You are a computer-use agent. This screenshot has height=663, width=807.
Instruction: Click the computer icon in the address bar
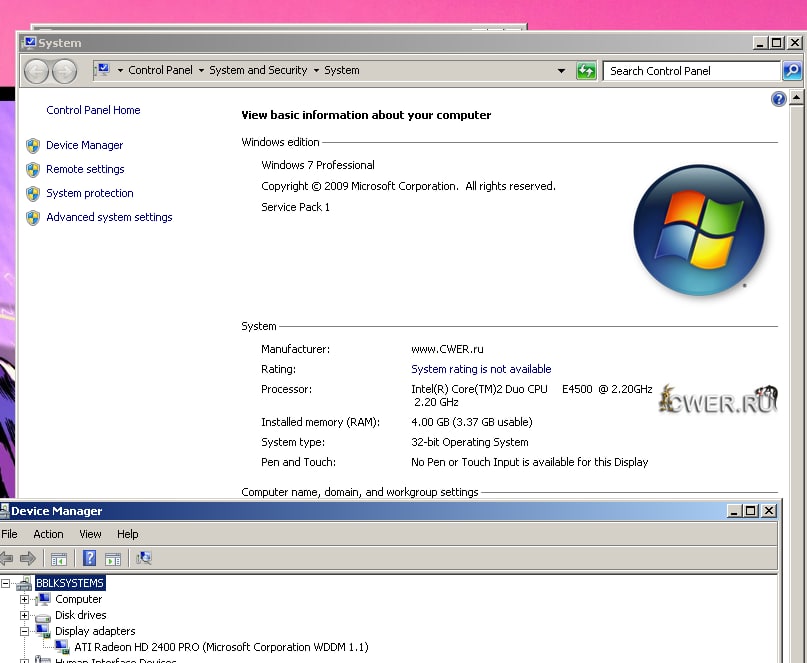tap(103, 69)
